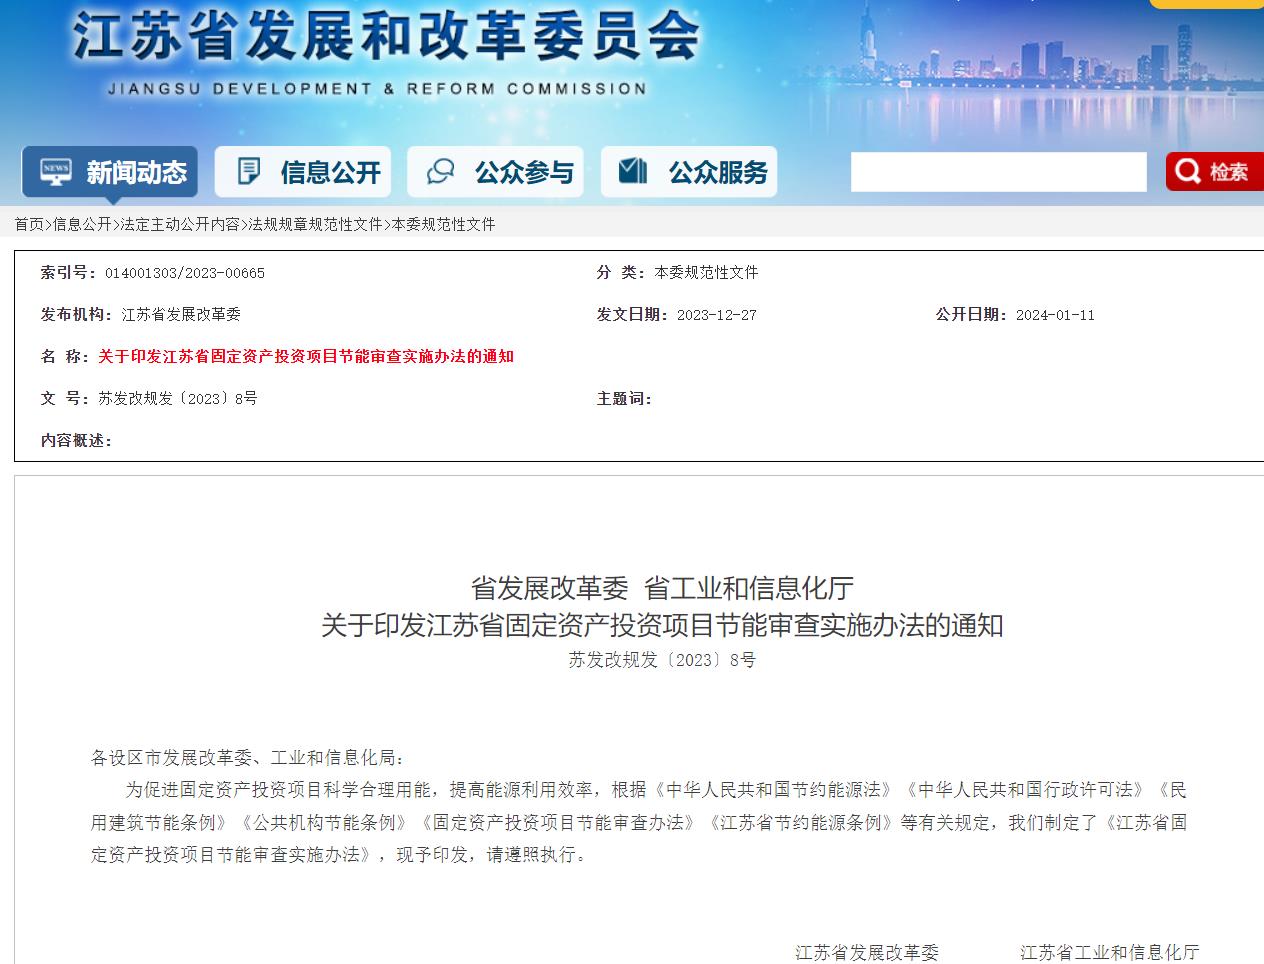Click breadcrumb link 法定主动公开内容
Image resolution: width=1264 pixels, height=964 pixels.
pyautogui.click(x=180, y=224)
